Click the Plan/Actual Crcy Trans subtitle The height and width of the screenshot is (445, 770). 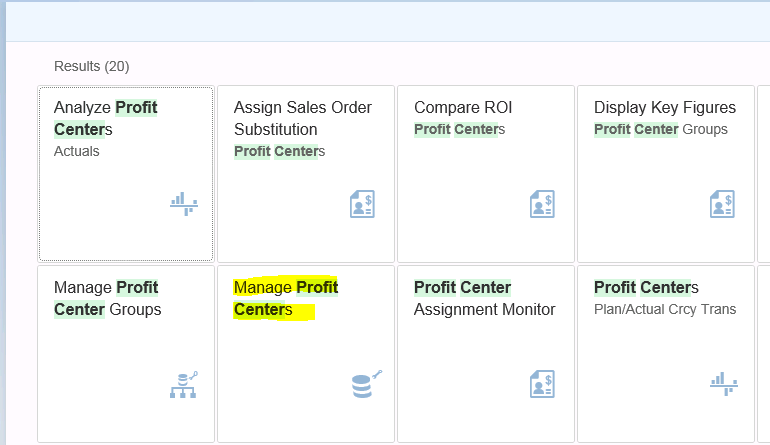tap(664, 309)
